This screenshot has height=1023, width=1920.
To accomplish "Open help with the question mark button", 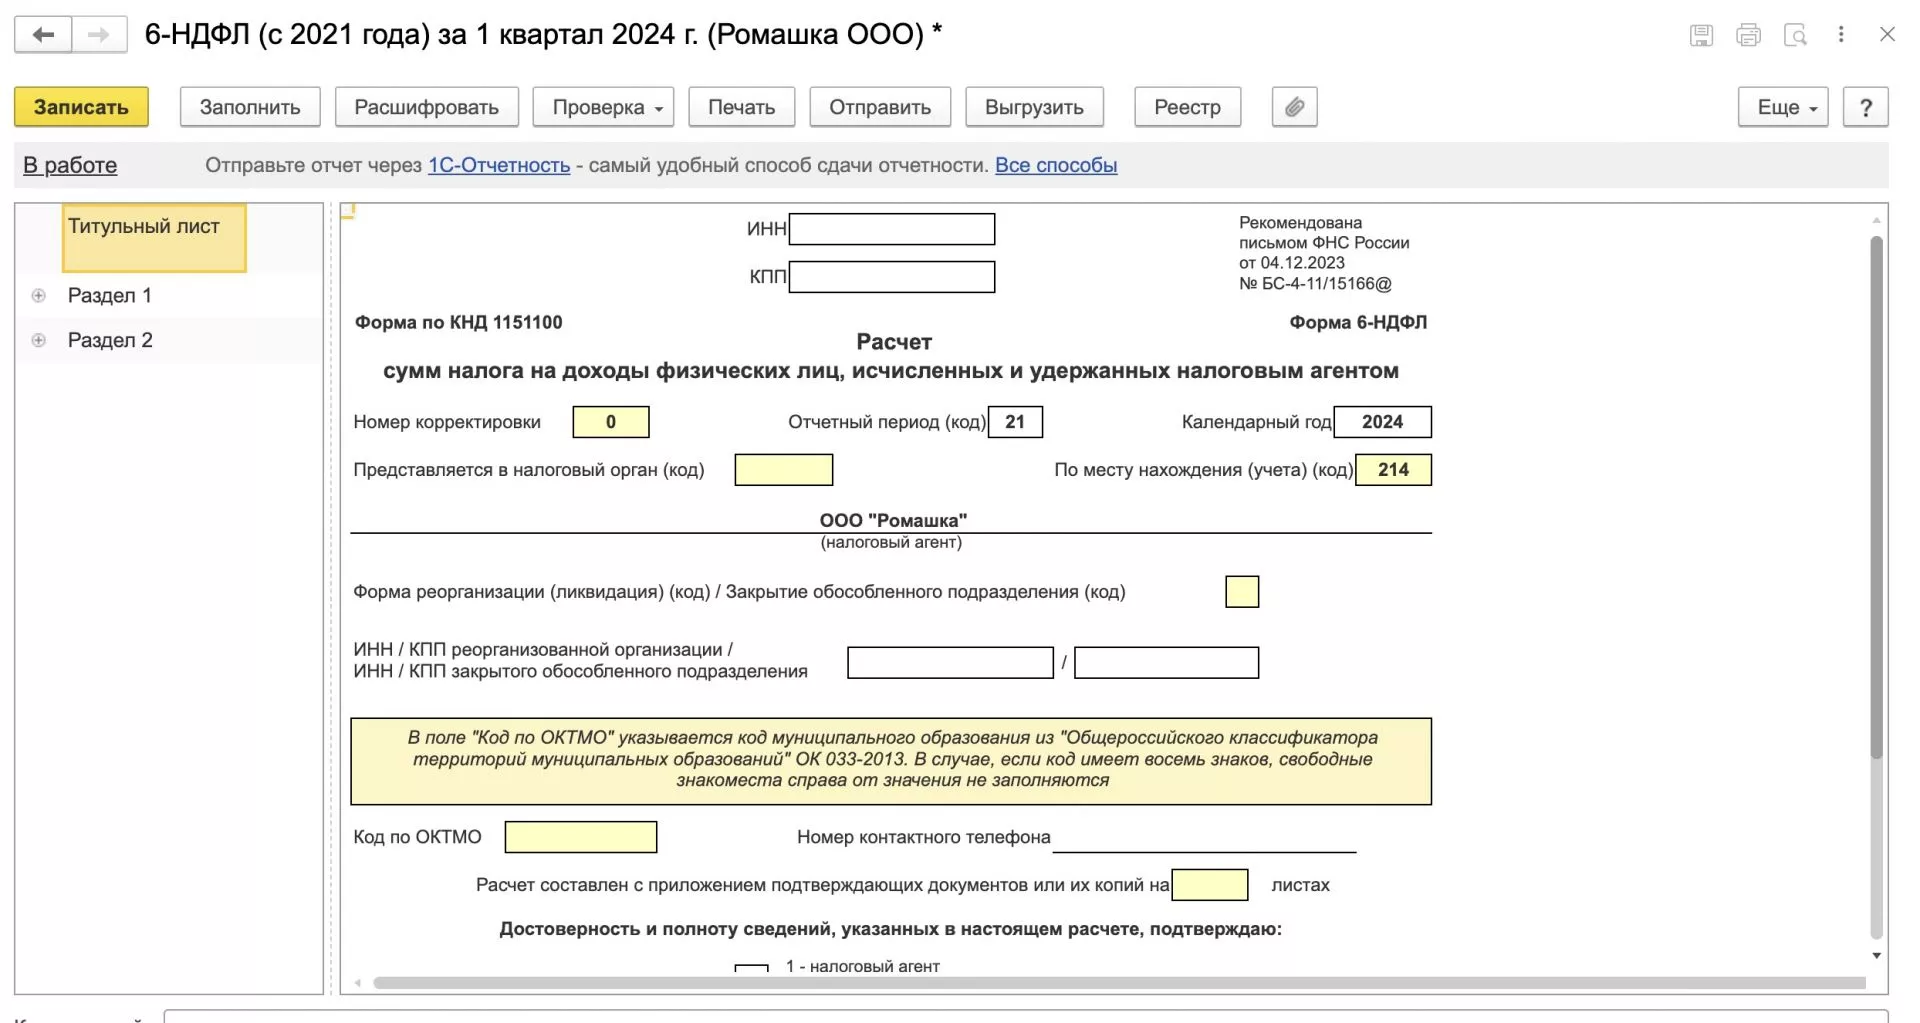I will pyautogui.click(x=1865, y=107).
